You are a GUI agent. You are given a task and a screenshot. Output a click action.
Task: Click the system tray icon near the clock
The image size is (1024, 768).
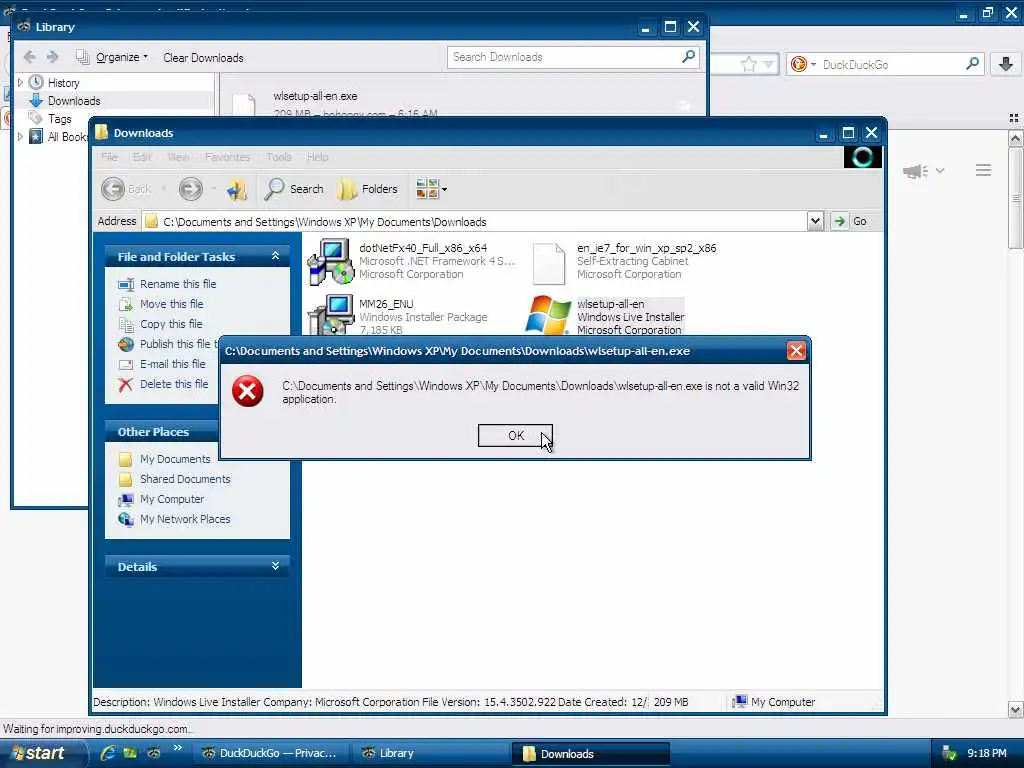point(949,754)
